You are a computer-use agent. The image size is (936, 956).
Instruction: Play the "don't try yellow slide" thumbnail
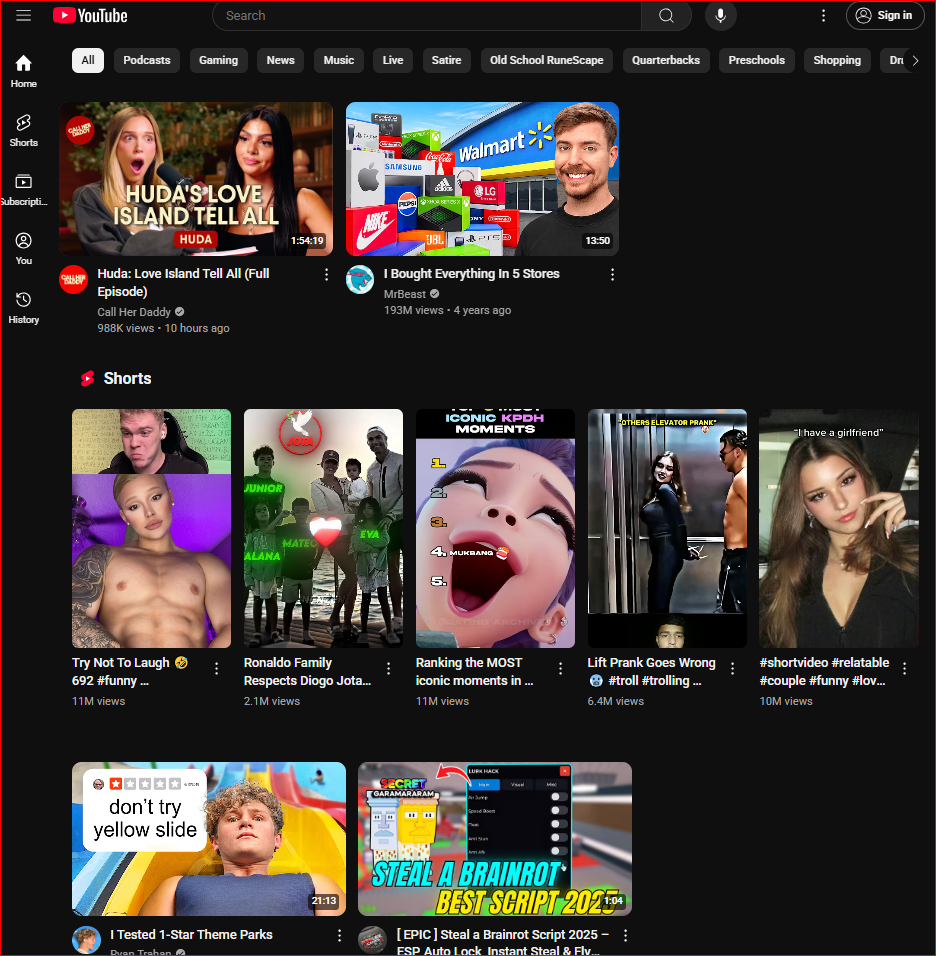209,839
